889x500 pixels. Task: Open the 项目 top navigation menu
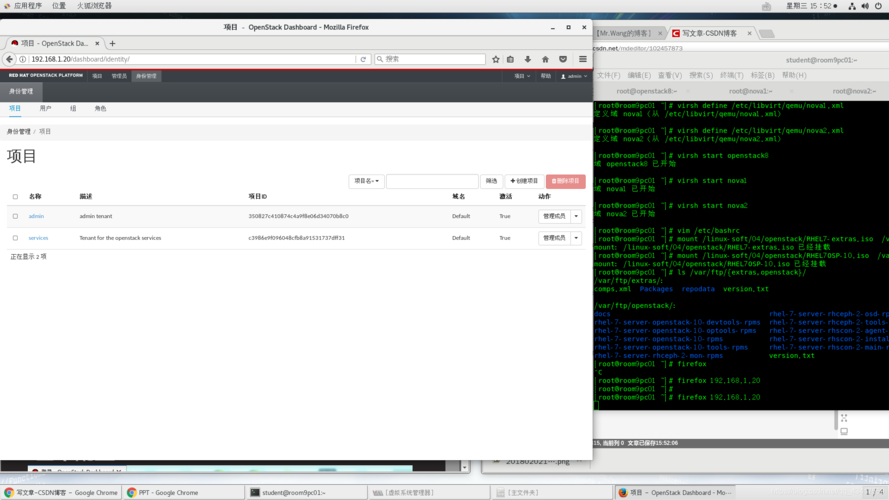pos(97,76)
